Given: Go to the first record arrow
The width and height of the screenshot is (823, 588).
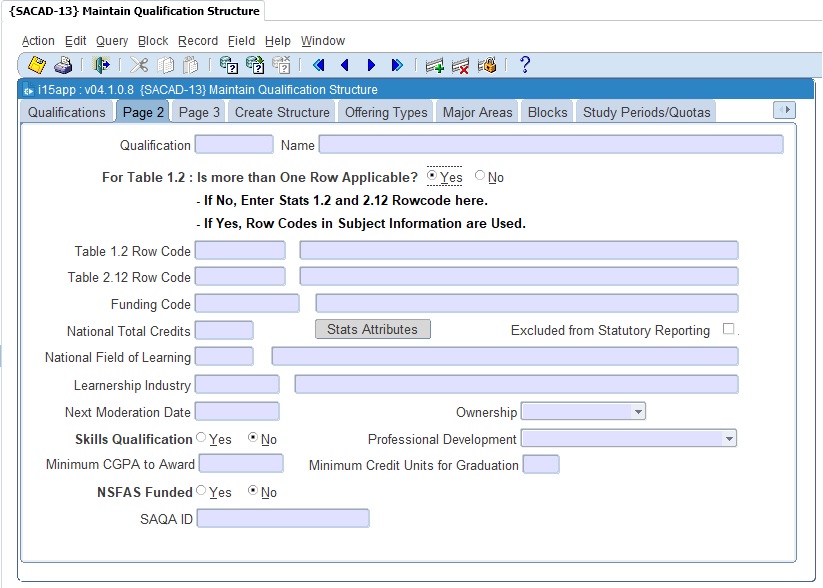Looking at the screenshot, I should click(x=319, y=66).
